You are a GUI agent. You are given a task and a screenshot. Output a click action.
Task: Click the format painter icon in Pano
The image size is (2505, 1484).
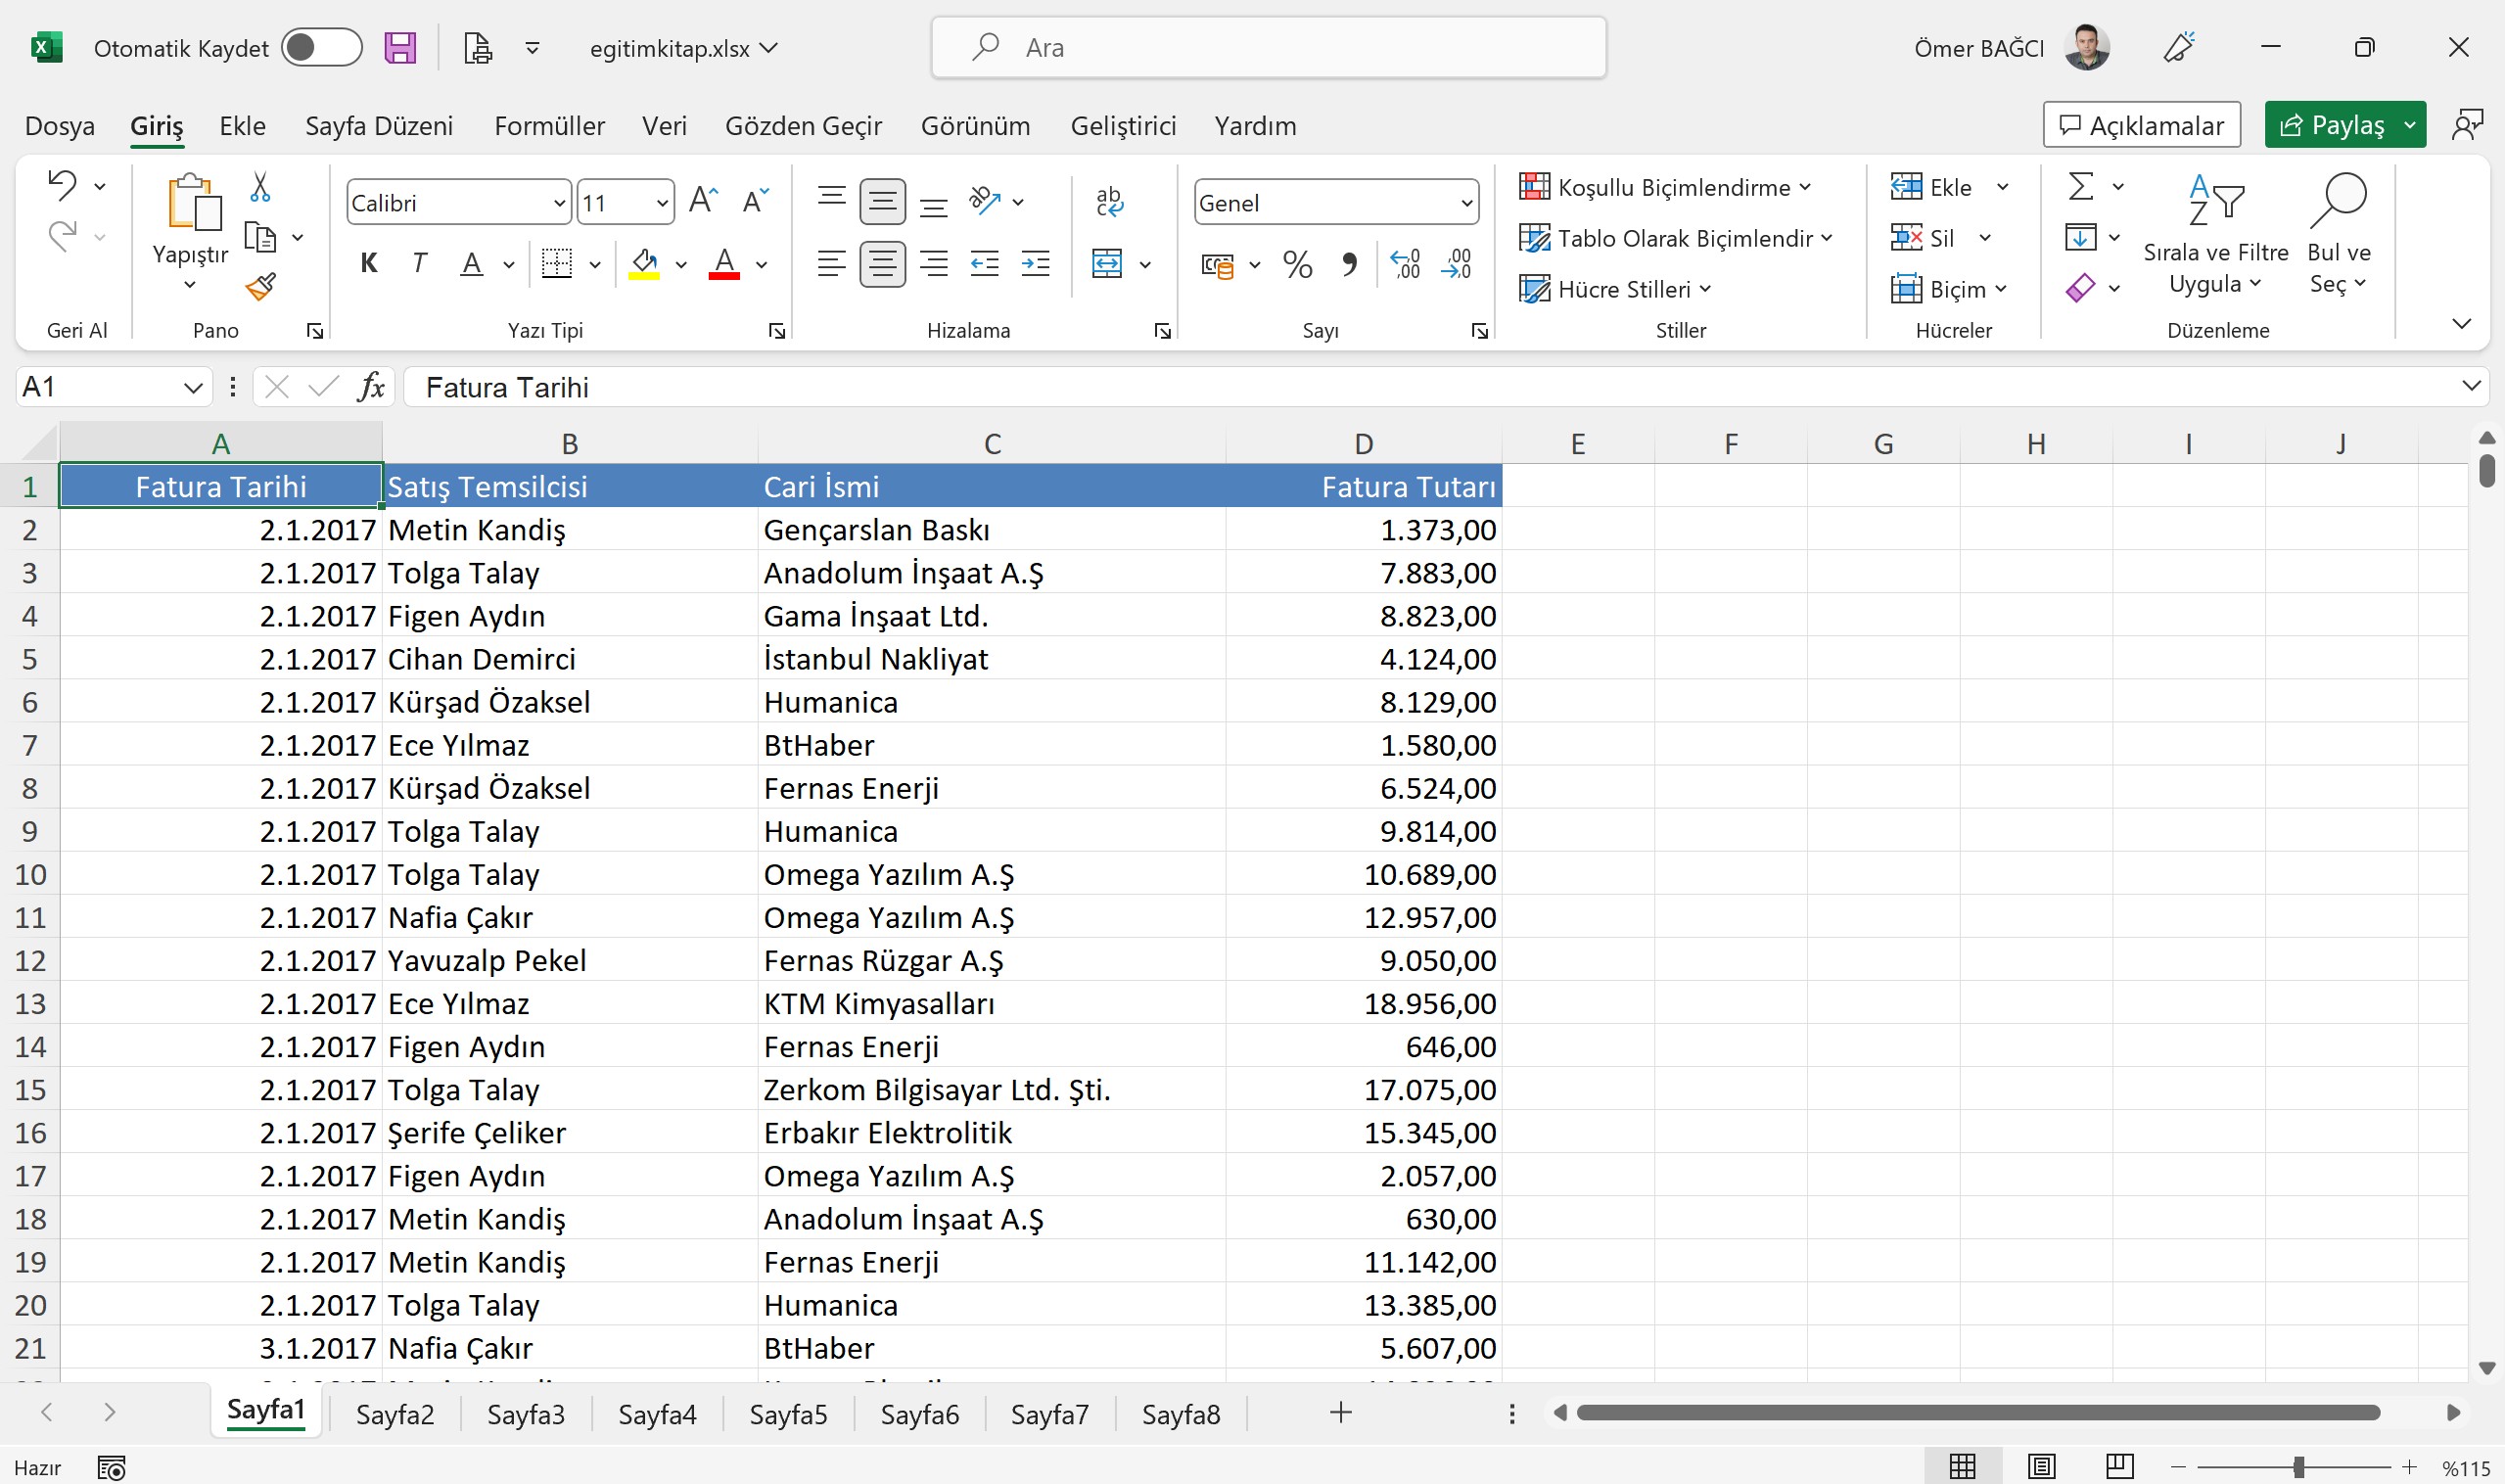[x=261, y=288]
